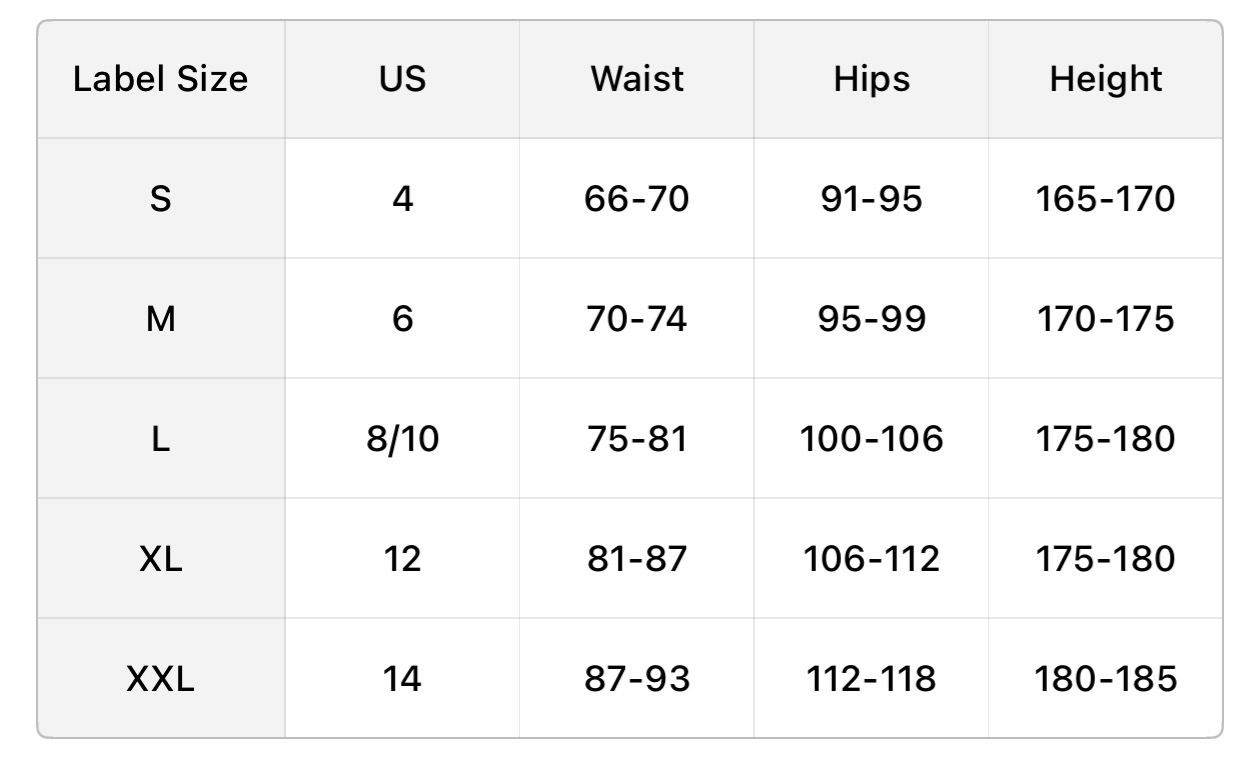Select the Waist column header

[637, 79]
